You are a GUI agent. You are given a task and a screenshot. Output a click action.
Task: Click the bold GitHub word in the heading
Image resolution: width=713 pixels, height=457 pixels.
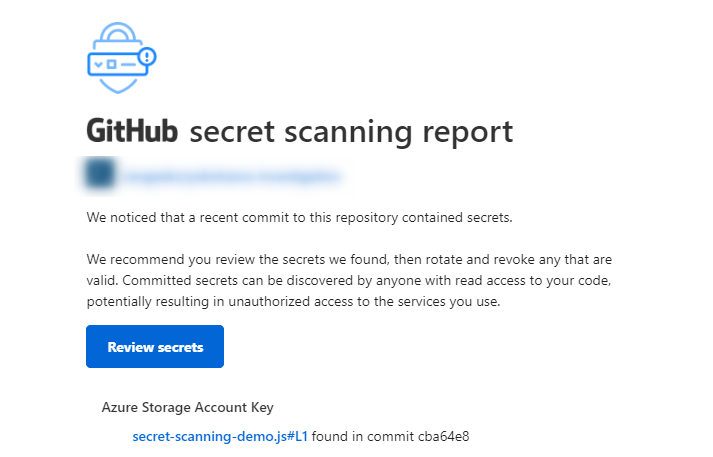132,131
